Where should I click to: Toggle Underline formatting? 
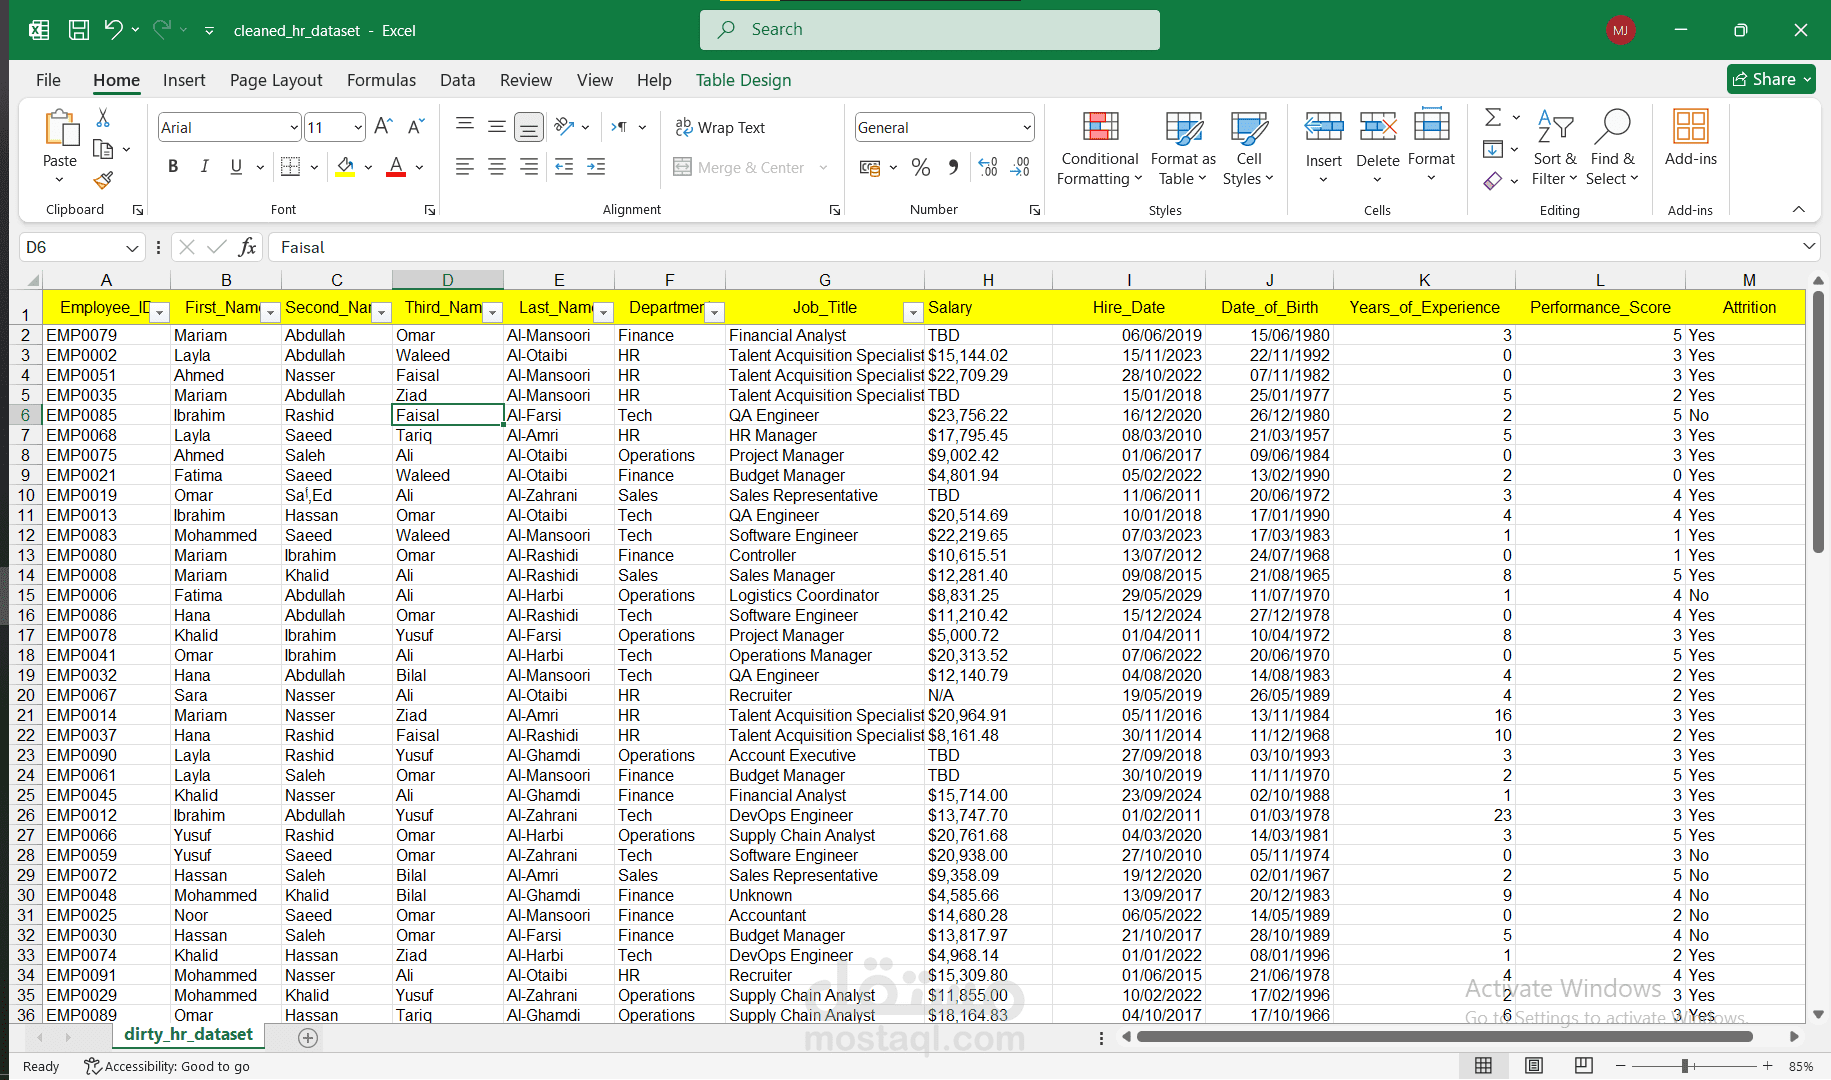236,167
